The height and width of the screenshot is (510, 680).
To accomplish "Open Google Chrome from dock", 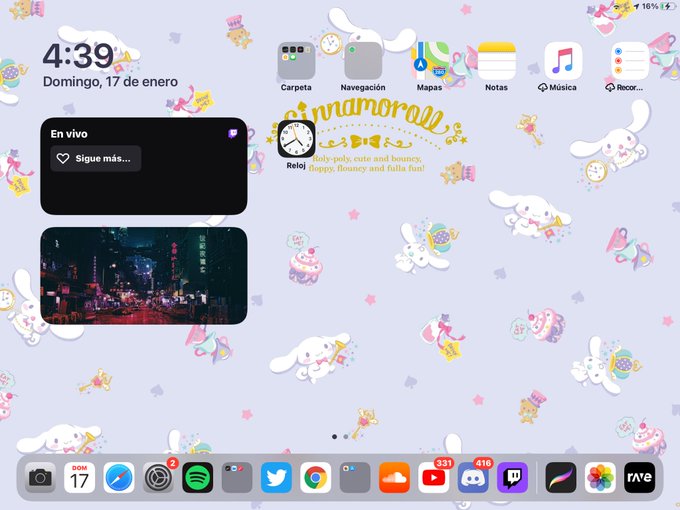I will [x=316, y=477].
